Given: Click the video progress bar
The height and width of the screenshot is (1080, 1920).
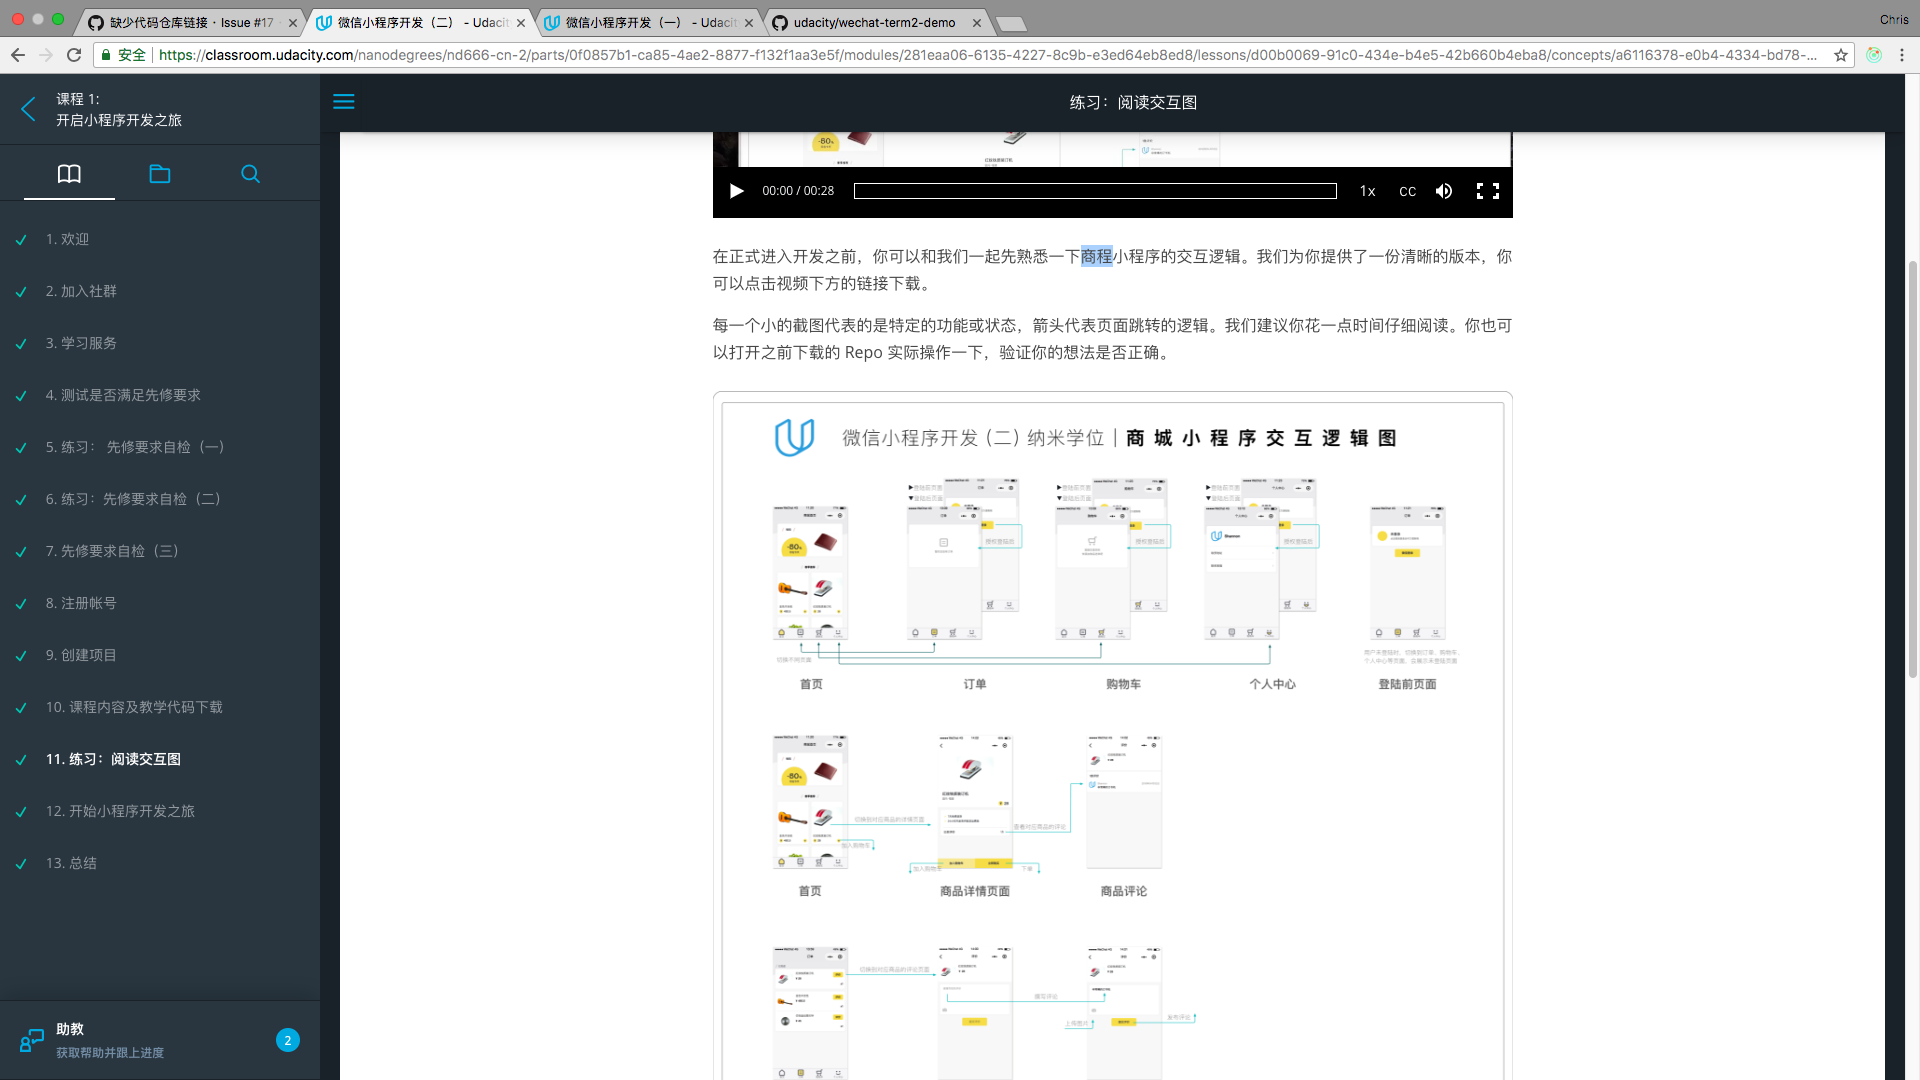Looking at the screenshot, I should point(1096,190).
